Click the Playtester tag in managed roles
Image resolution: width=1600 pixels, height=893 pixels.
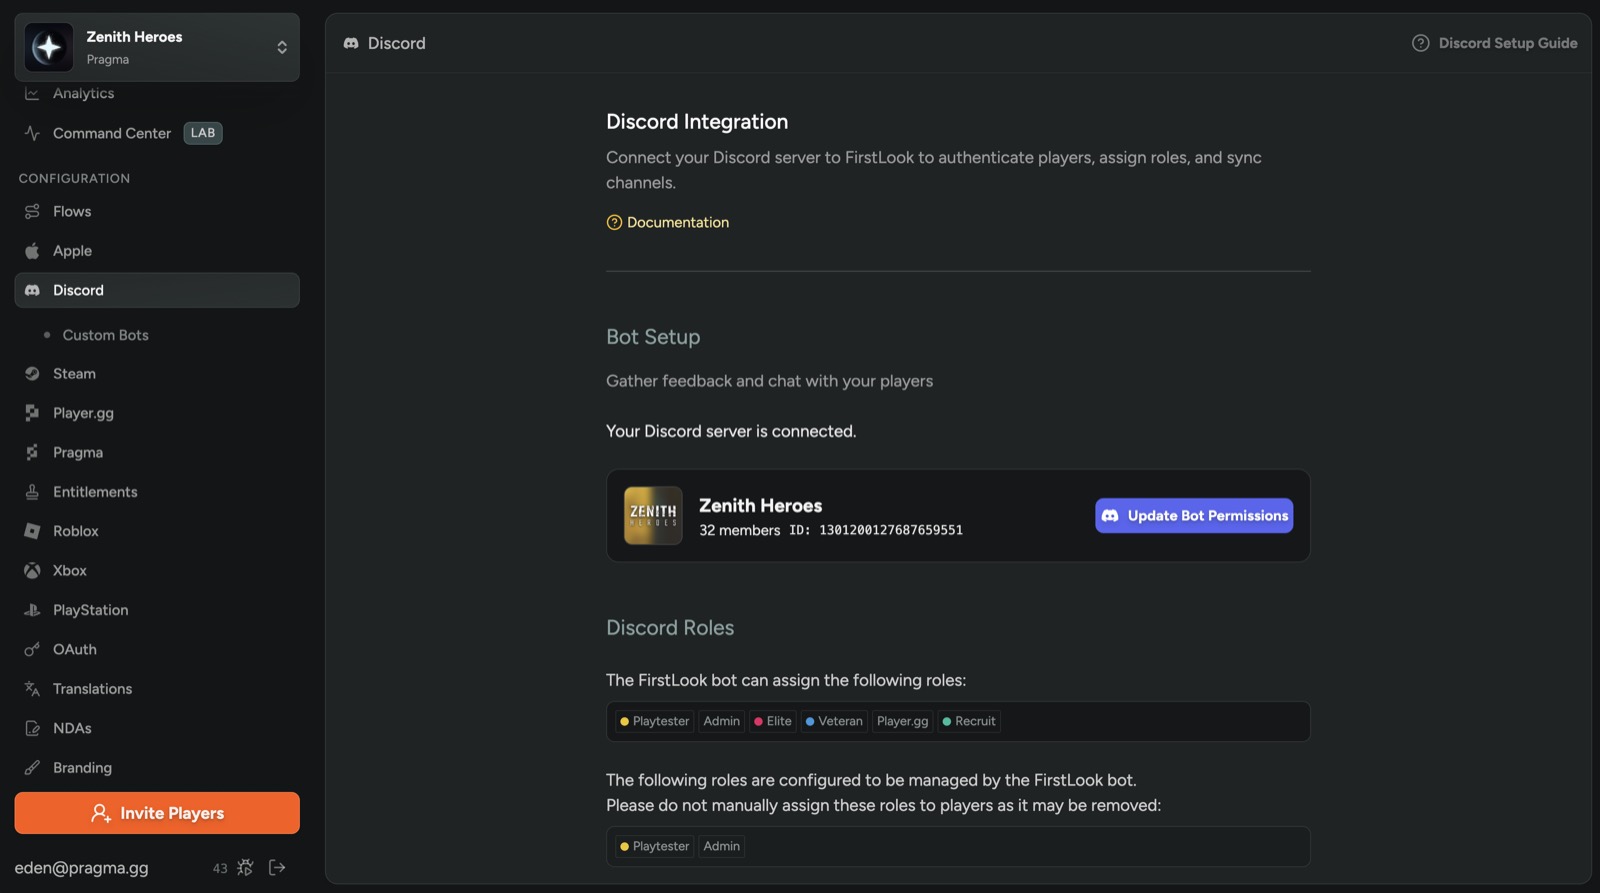click(x=654, y=846)
